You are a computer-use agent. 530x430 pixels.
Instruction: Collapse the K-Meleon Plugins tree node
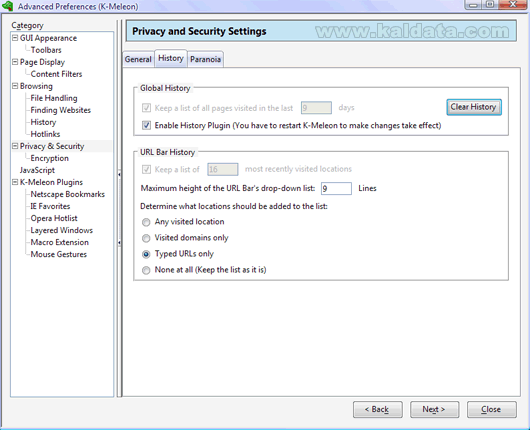click(15, 182)
